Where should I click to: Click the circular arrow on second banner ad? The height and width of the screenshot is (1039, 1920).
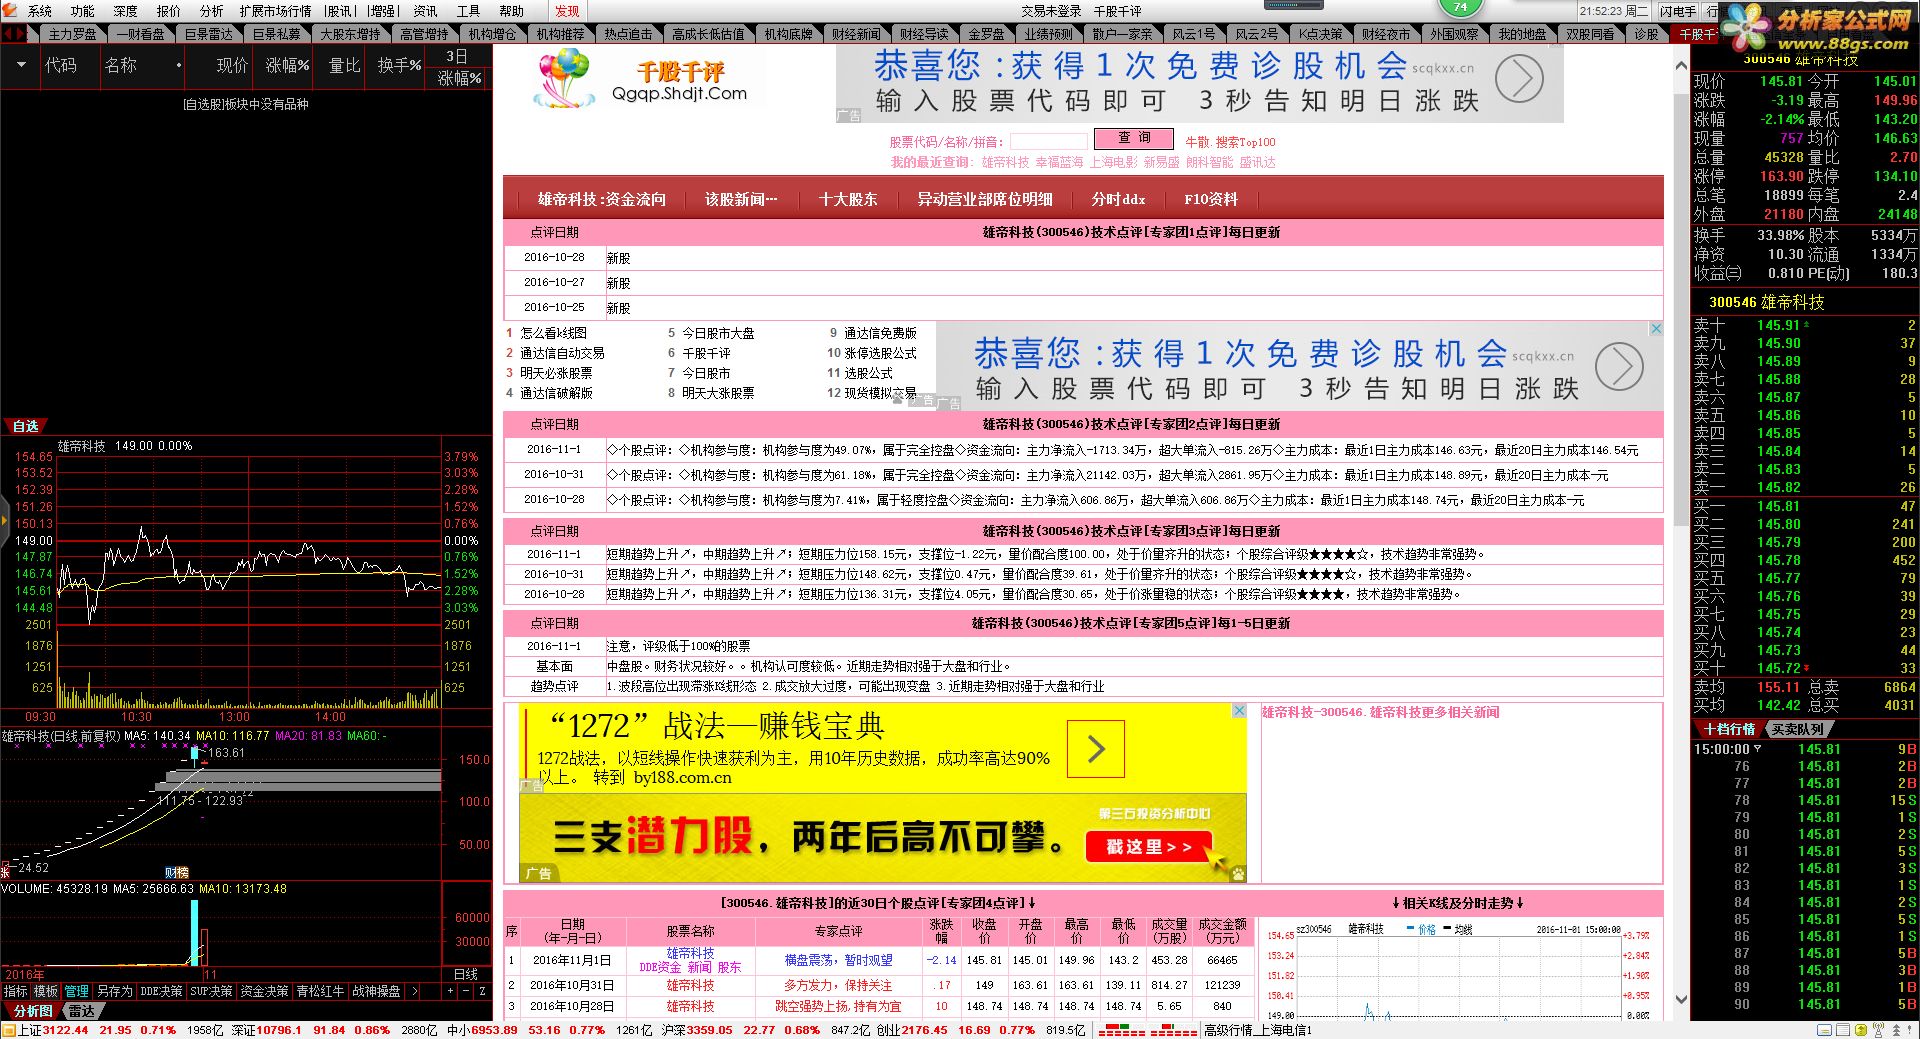click(1619, 366)
